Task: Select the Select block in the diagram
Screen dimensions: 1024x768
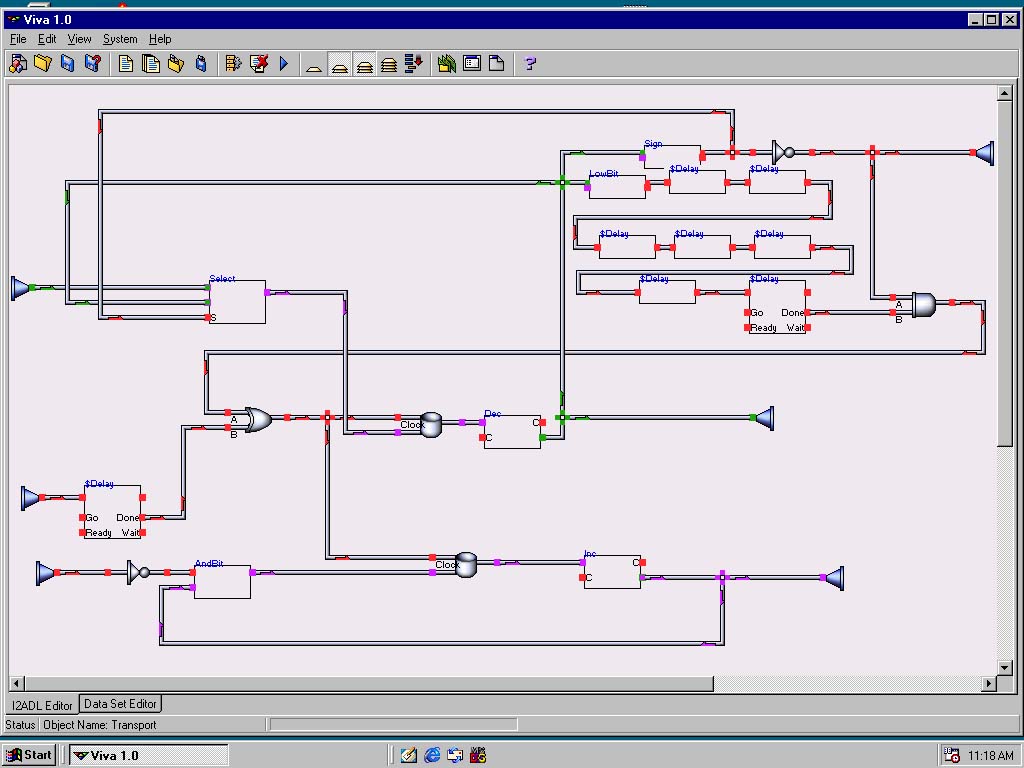Action: click(238, 302)
